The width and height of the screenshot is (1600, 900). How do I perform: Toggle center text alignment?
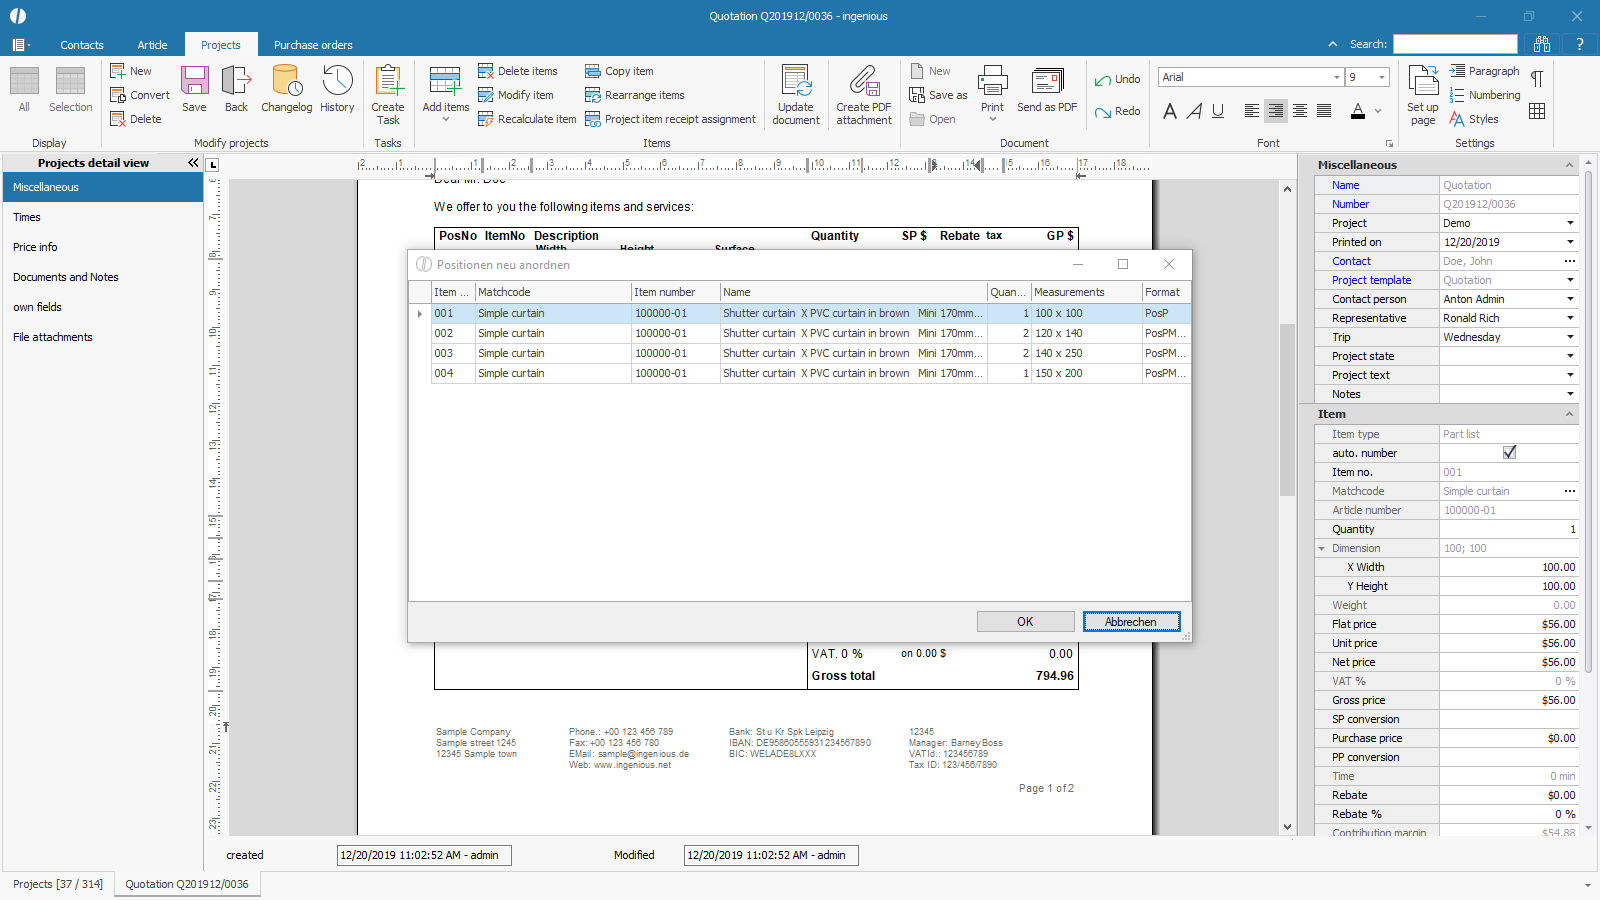[x=1275, y=111]
